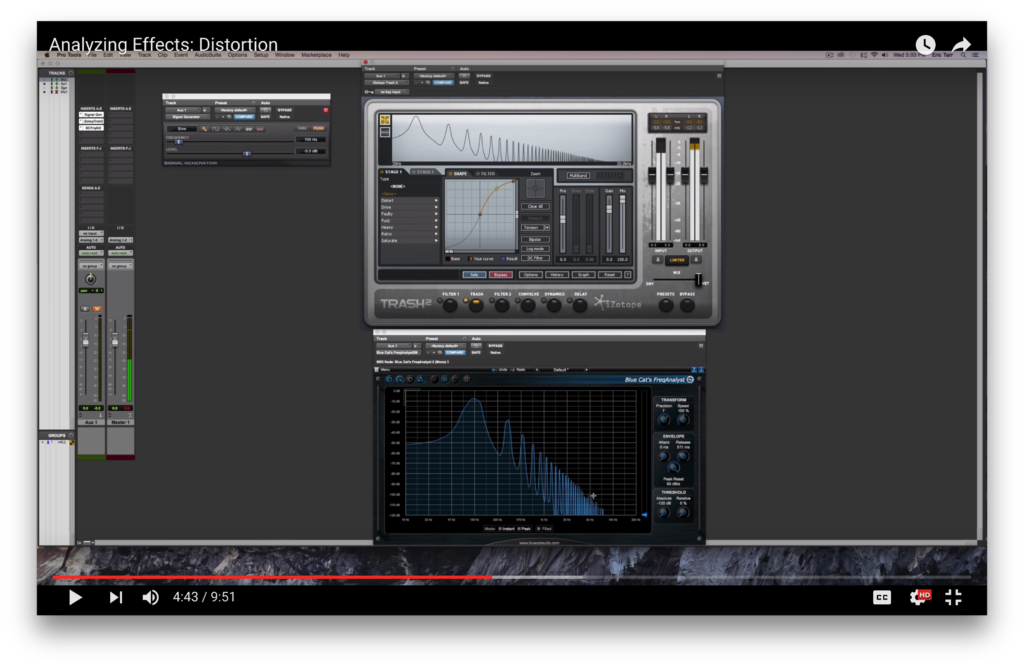Click the FREQUENCY slider in Signal Generator

click(x=178, y=142)
